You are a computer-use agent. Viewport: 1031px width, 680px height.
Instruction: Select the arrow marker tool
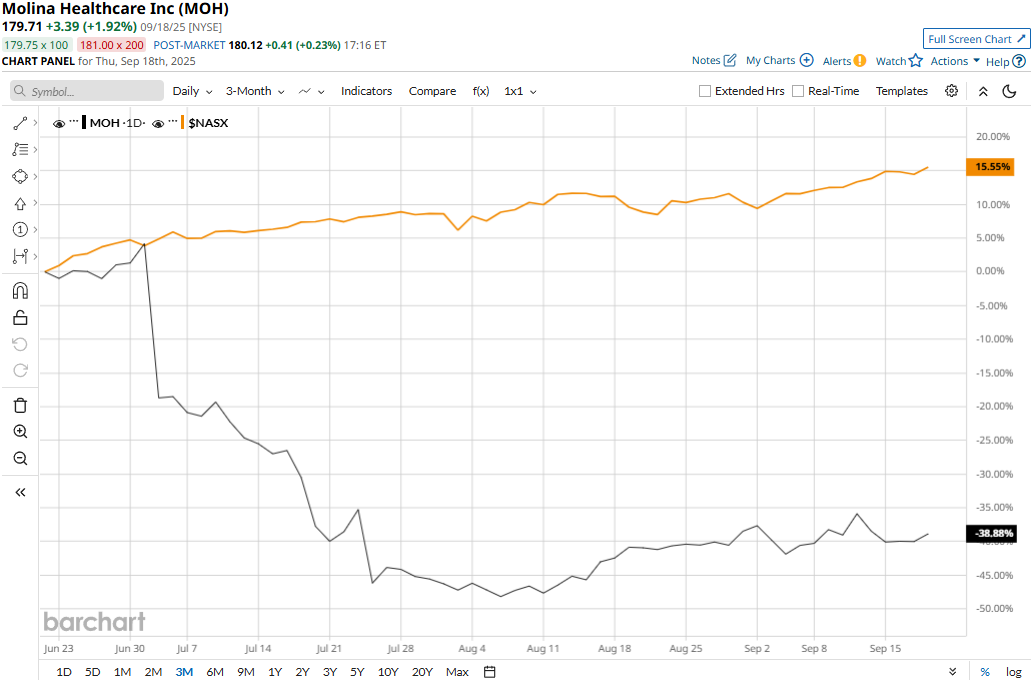click(20, 203)
